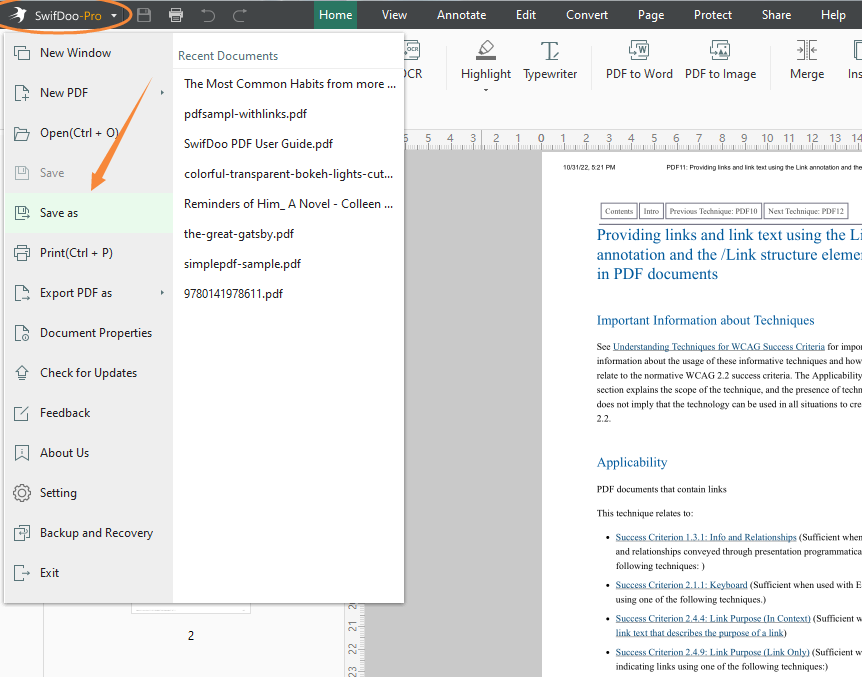Click the Export PDF as icon

click(x=21, y=293)
